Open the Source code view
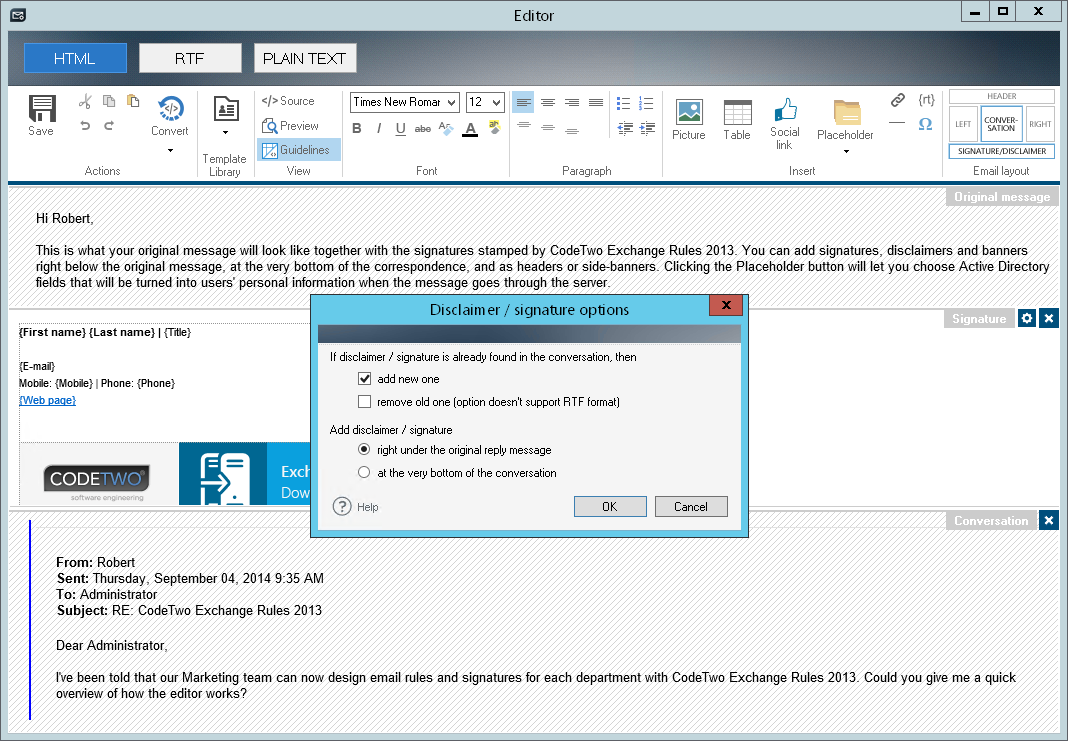Screen dimensions: 1068x741 tap(288, 101)
